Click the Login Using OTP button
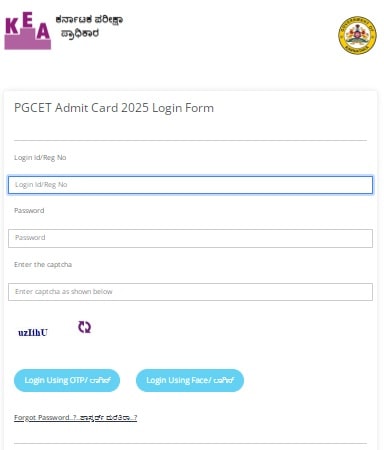The image size is (384, 450). coord(67,380)
